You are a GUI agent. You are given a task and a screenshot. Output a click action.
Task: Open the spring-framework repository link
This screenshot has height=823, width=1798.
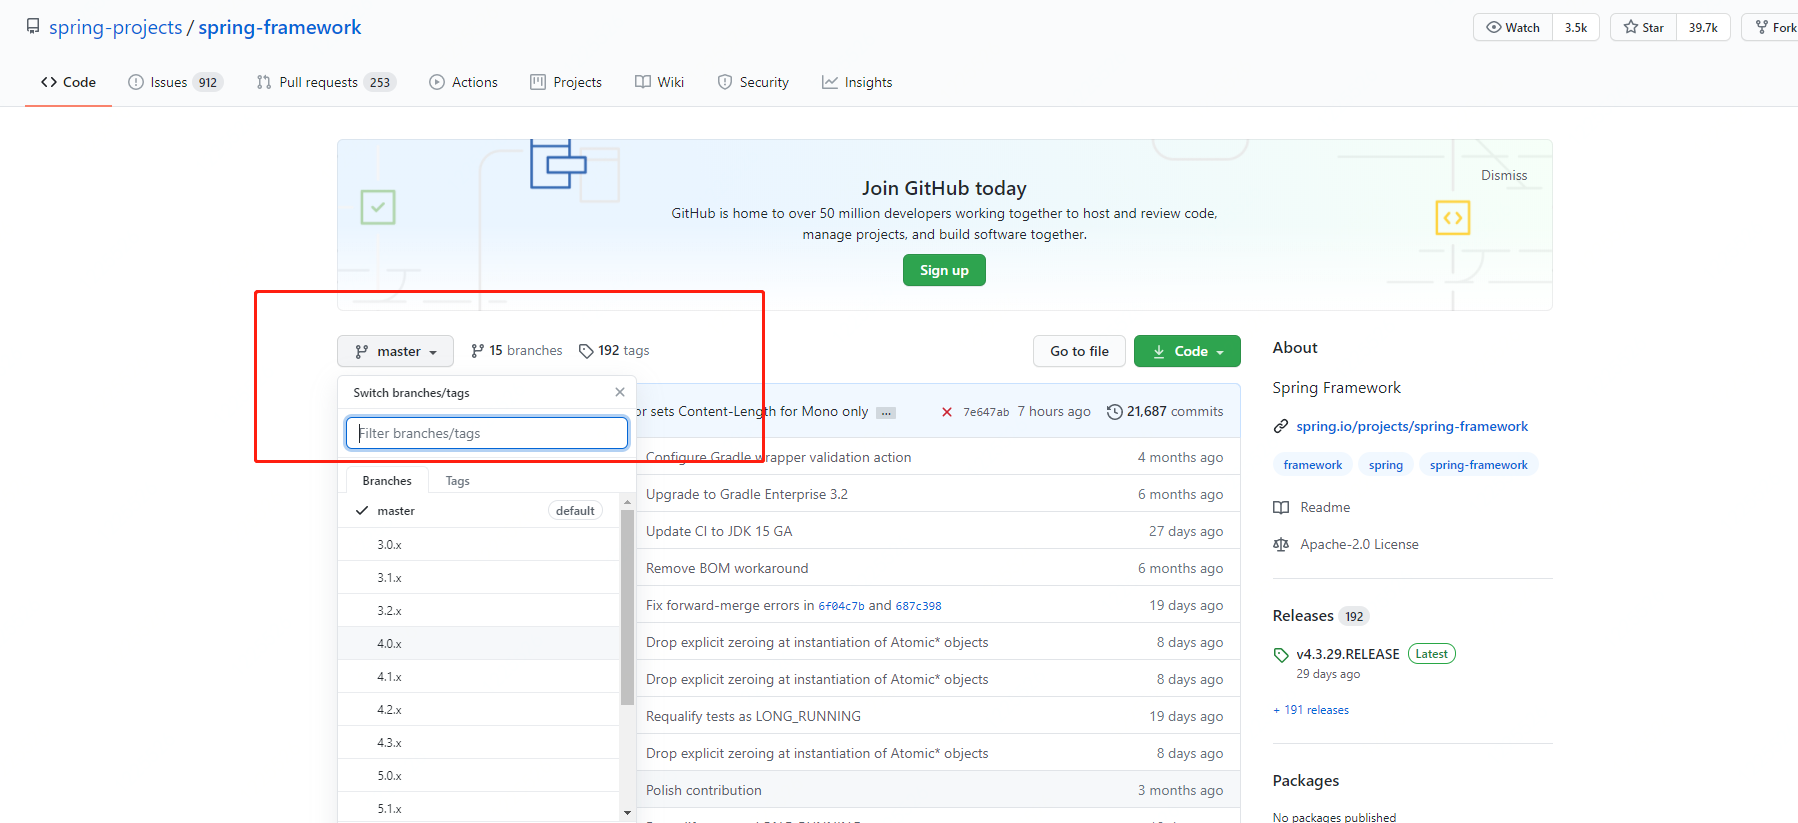coord(280,27)
